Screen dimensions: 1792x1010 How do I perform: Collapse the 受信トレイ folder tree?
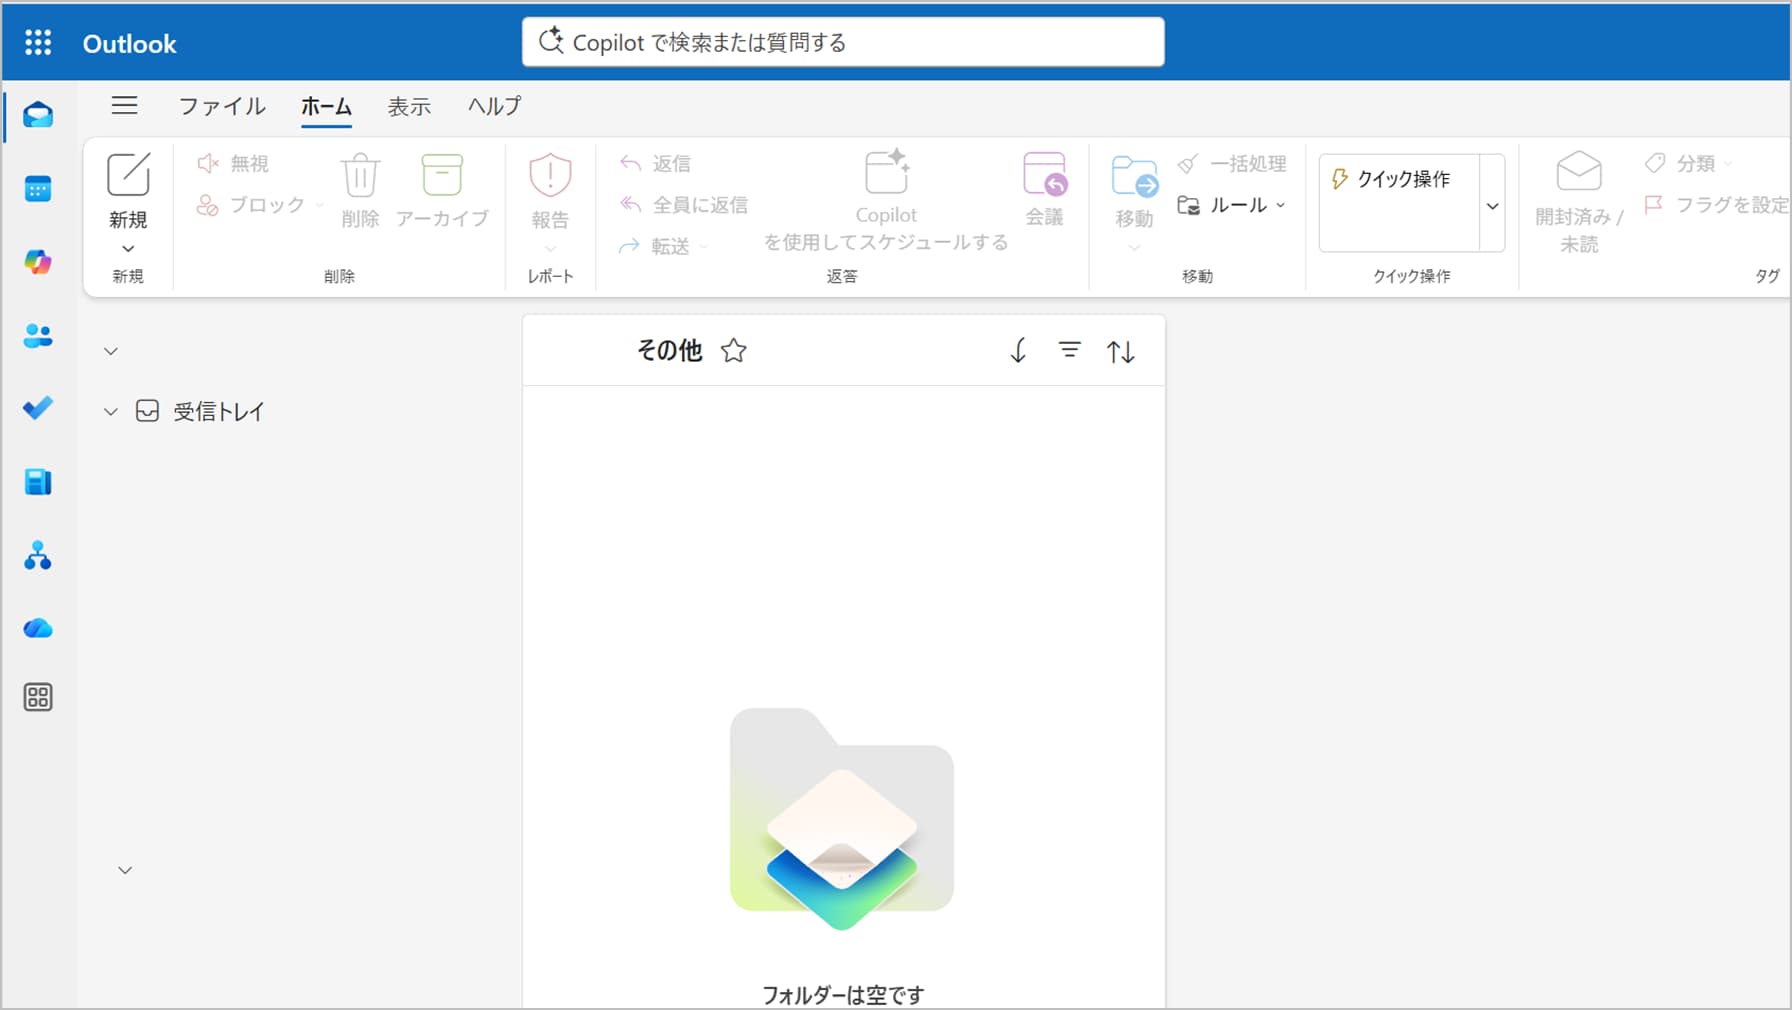coord(111,412)
